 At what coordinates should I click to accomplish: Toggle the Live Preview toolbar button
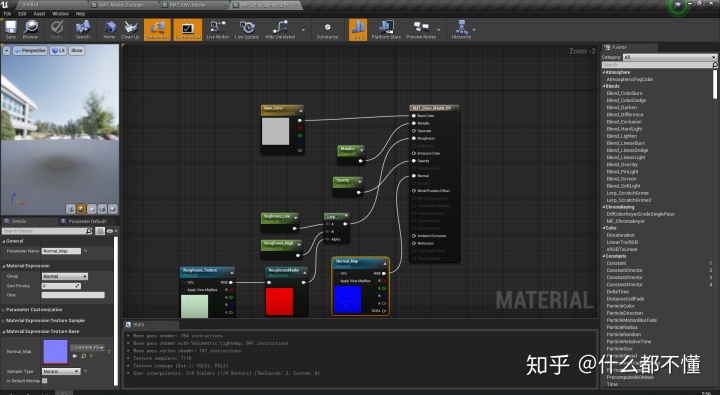tap(187, 29)
